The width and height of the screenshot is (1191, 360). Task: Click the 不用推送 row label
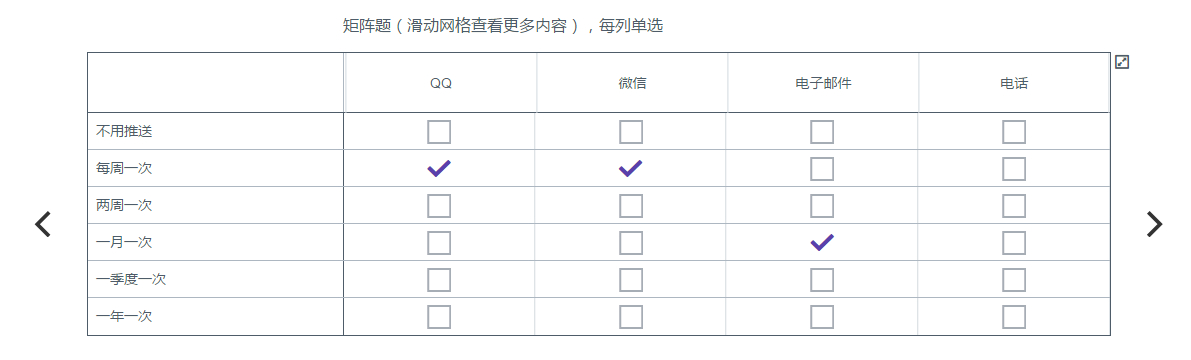125,131
